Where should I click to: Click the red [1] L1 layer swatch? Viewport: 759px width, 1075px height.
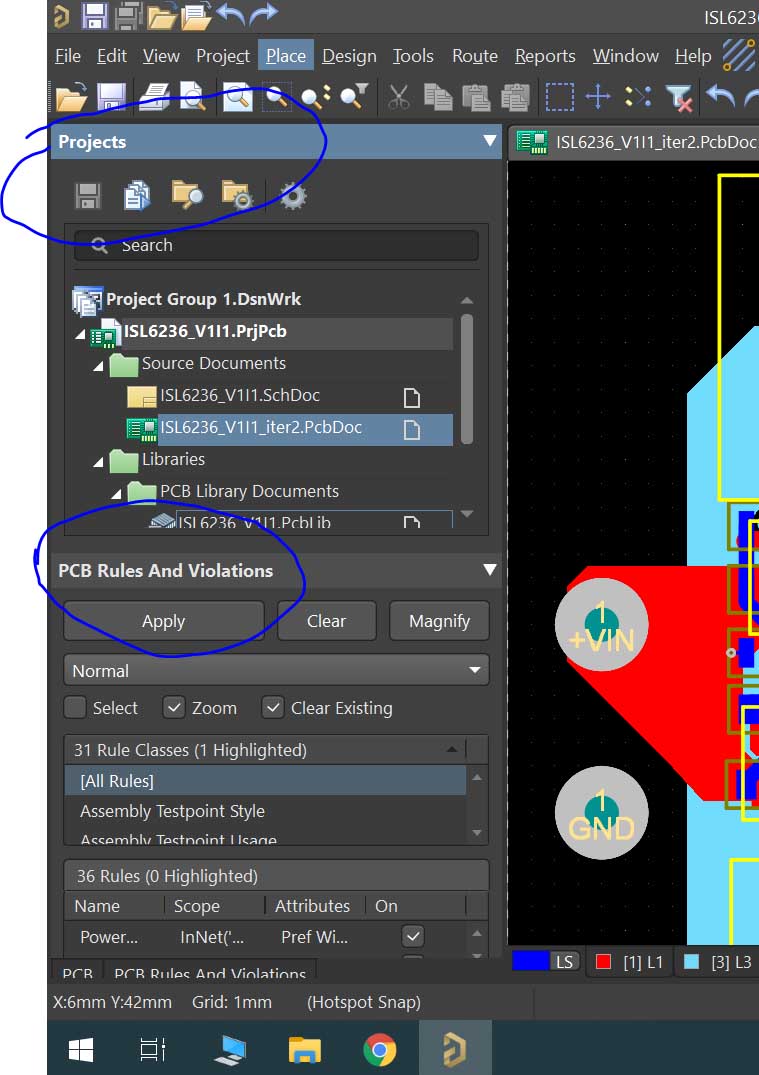(603, 962)
